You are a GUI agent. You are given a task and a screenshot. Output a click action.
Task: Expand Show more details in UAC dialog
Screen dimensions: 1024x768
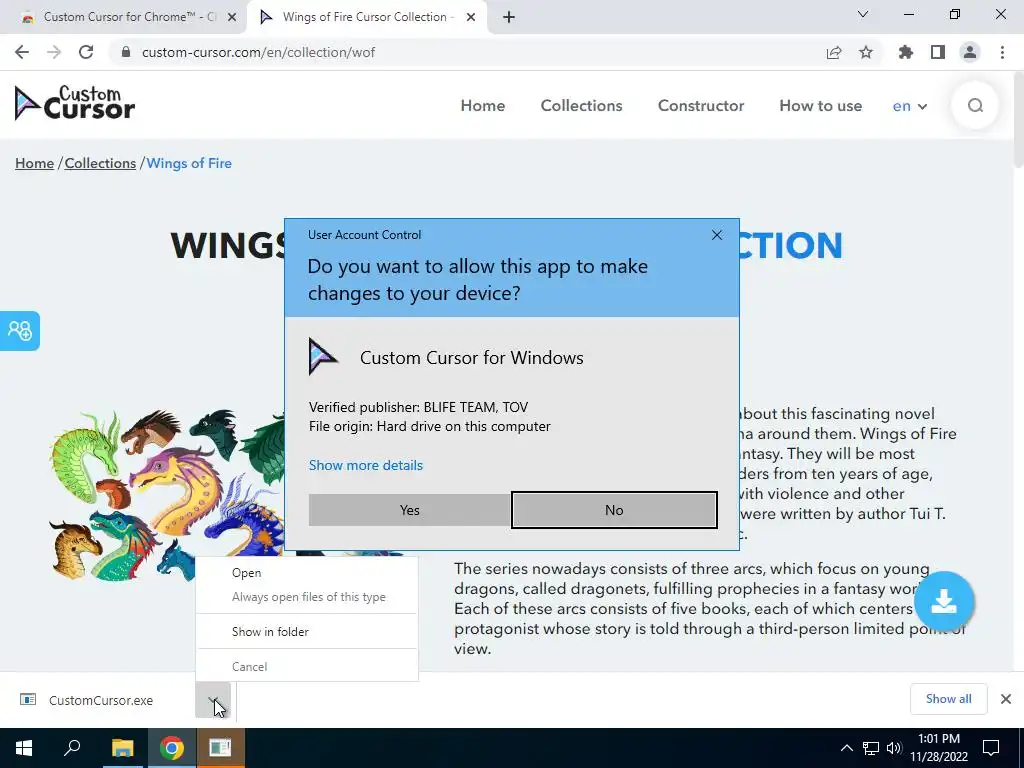click(x=366, y=465)
